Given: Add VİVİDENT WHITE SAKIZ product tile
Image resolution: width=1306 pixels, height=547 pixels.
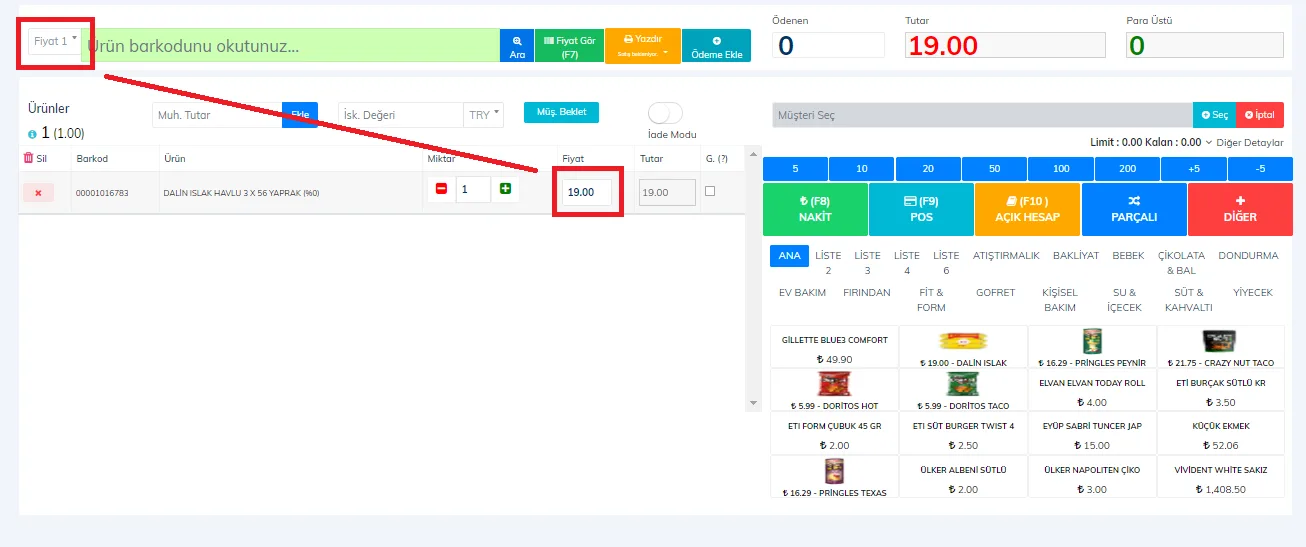Looking at the screenshot, I should 1221,477.
